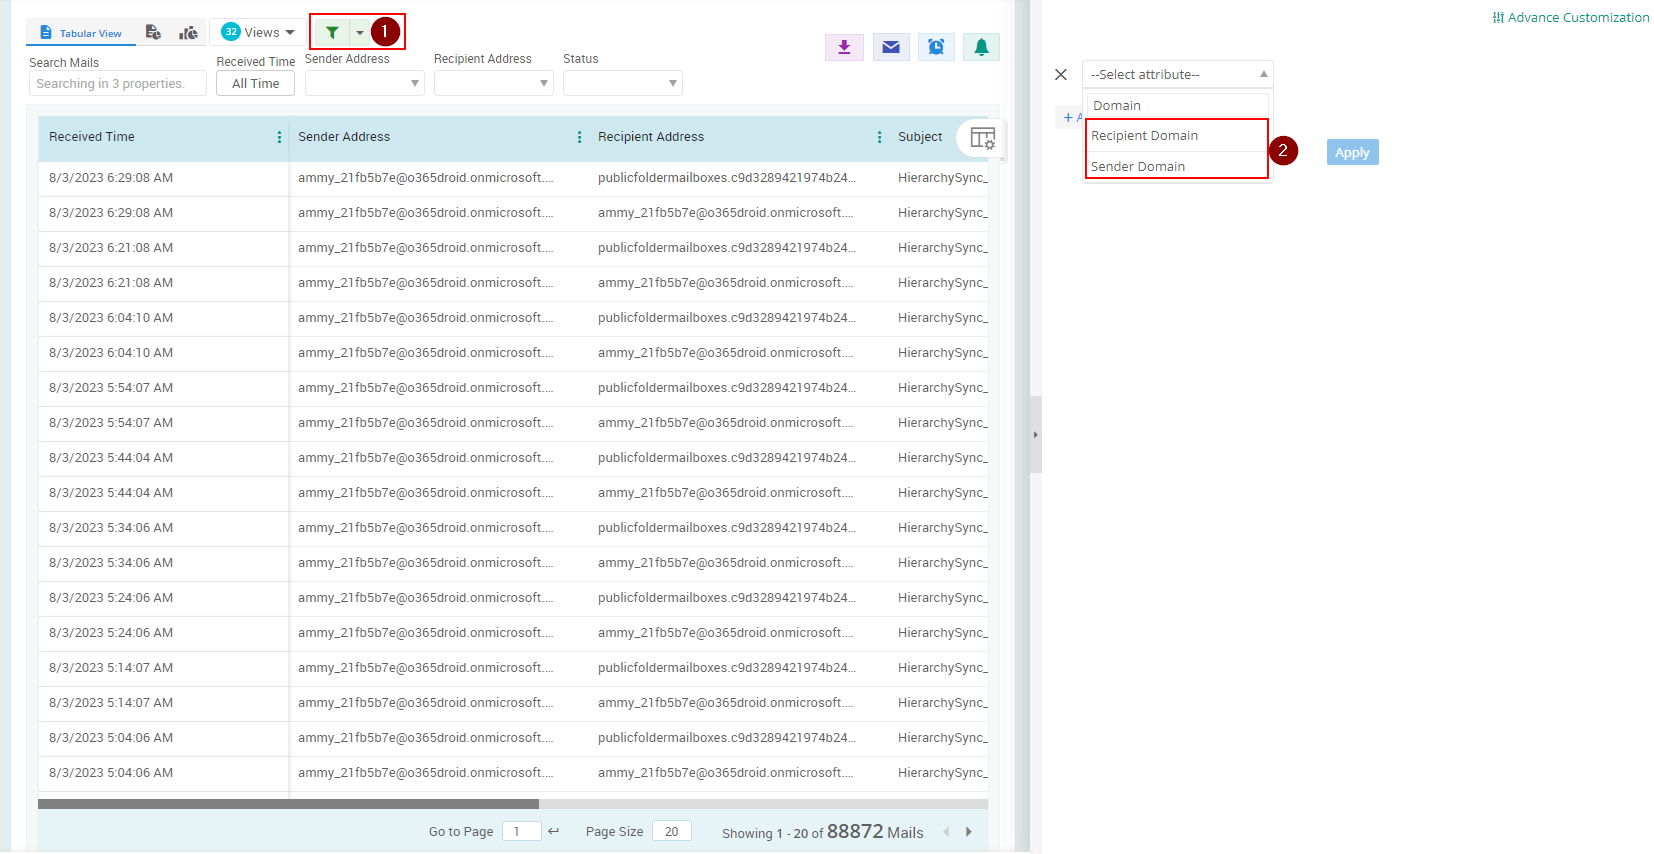Click the email report envelope icon
This screenshot has width=1654, height=854.
point(891,47)
